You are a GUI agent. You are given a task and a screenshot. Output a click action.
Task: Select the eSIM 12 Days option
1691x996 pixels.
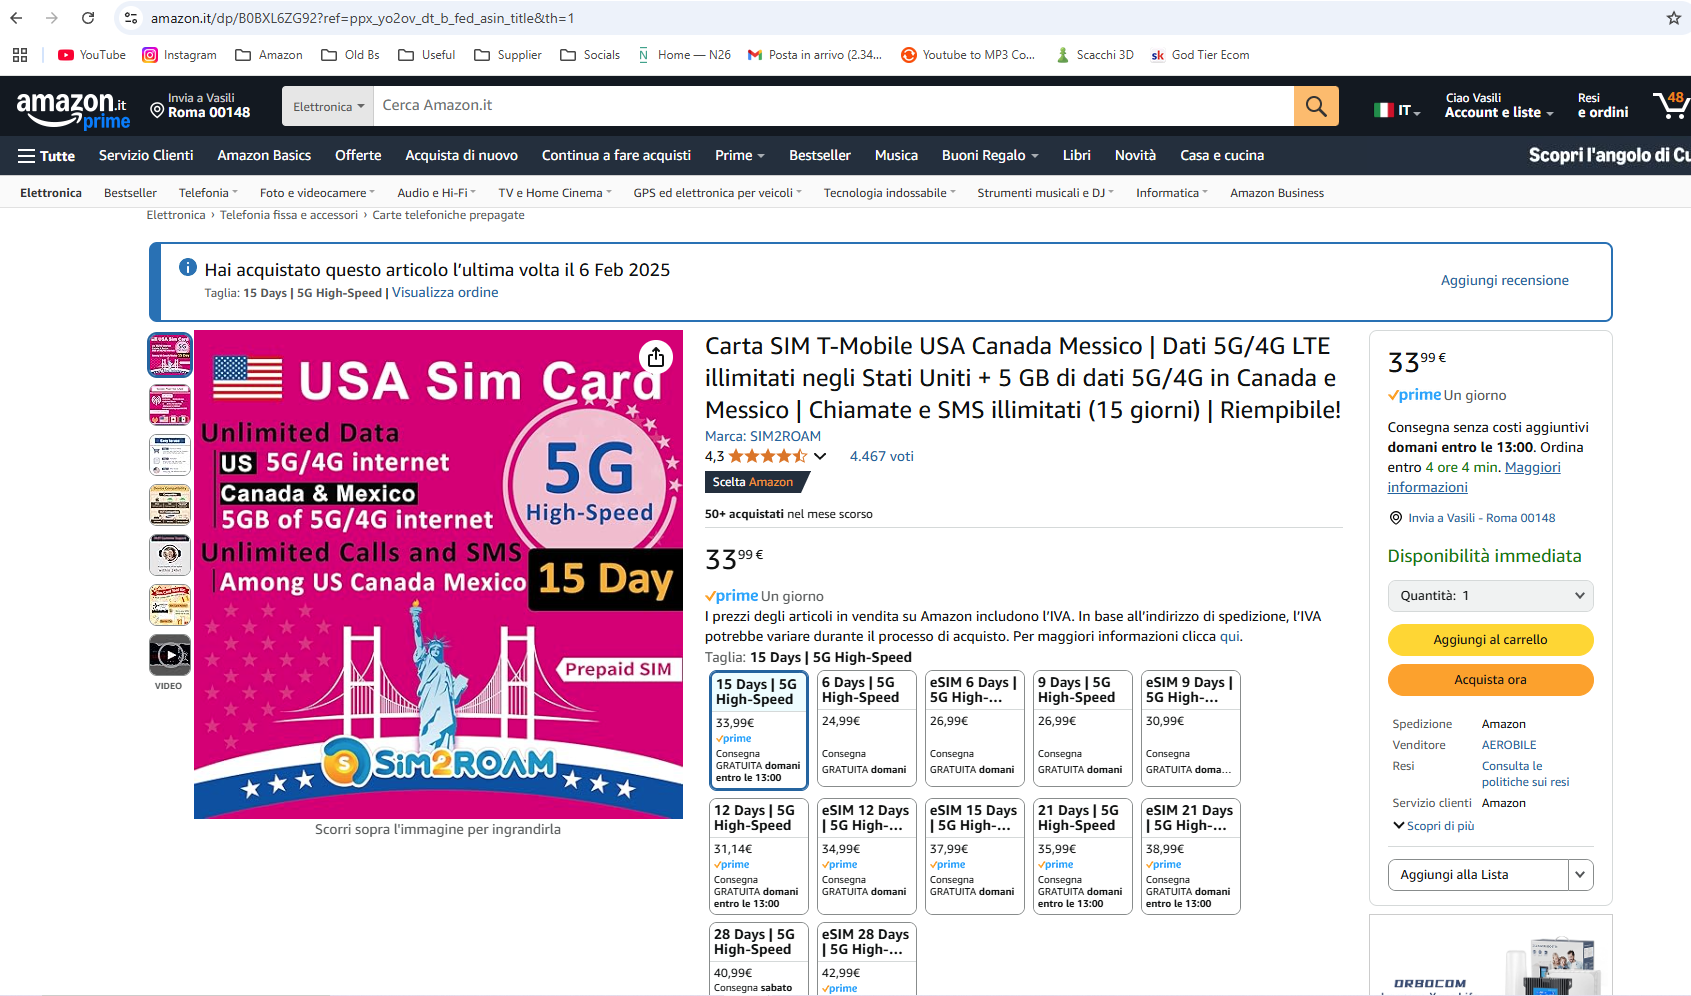click(867, 856)
